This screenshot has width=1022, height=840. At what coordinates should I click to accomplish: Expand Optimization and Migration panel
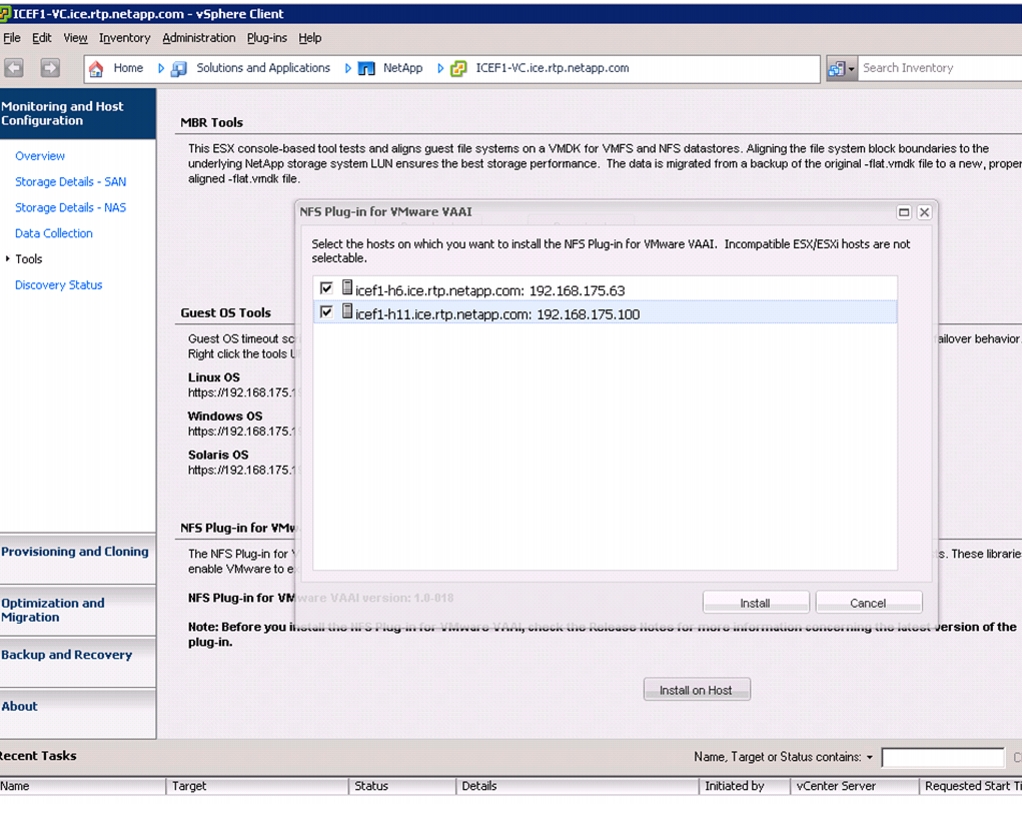point(78,610)
